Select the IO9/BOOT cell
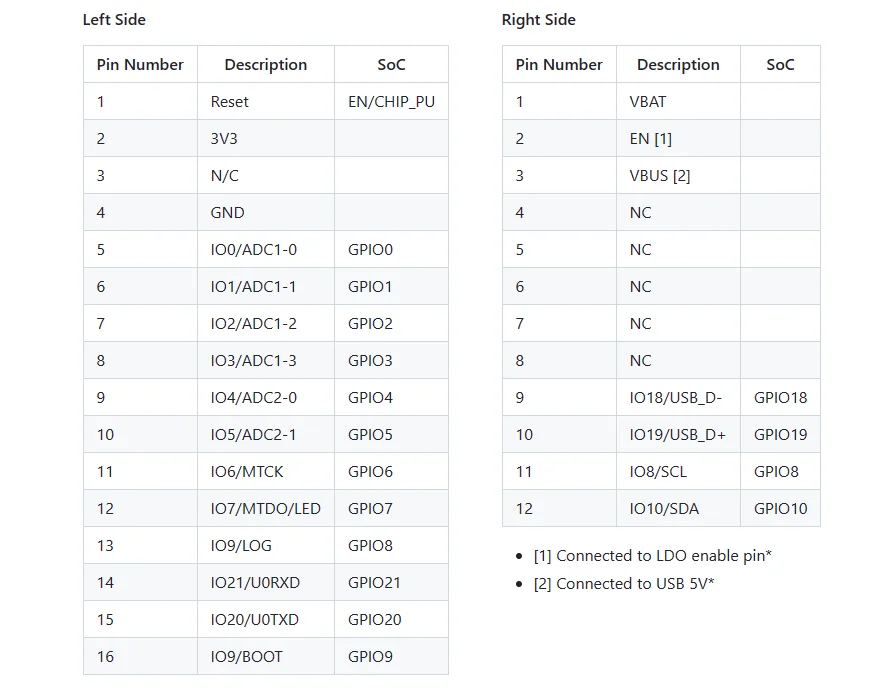Screen dimensions: 885x688 click(x=246, y=657)
